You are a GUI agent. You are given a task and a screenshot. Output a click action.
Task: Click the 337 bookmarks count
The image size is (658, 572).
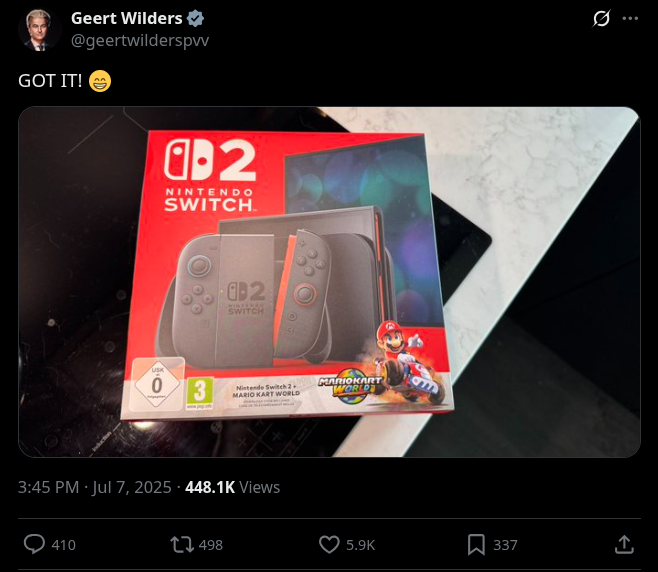point(505,545)
